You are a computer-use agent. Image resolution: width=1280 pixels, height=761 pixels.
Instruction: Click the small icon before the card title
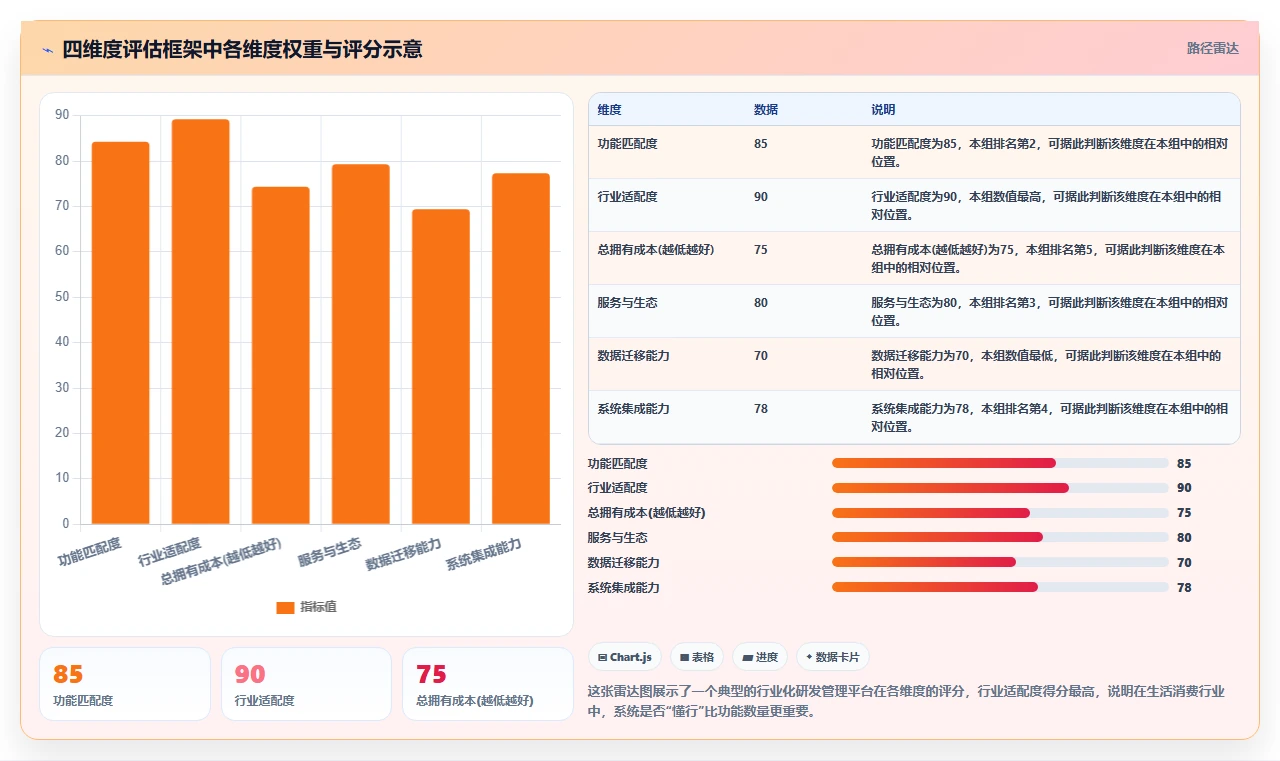(47, 49)
